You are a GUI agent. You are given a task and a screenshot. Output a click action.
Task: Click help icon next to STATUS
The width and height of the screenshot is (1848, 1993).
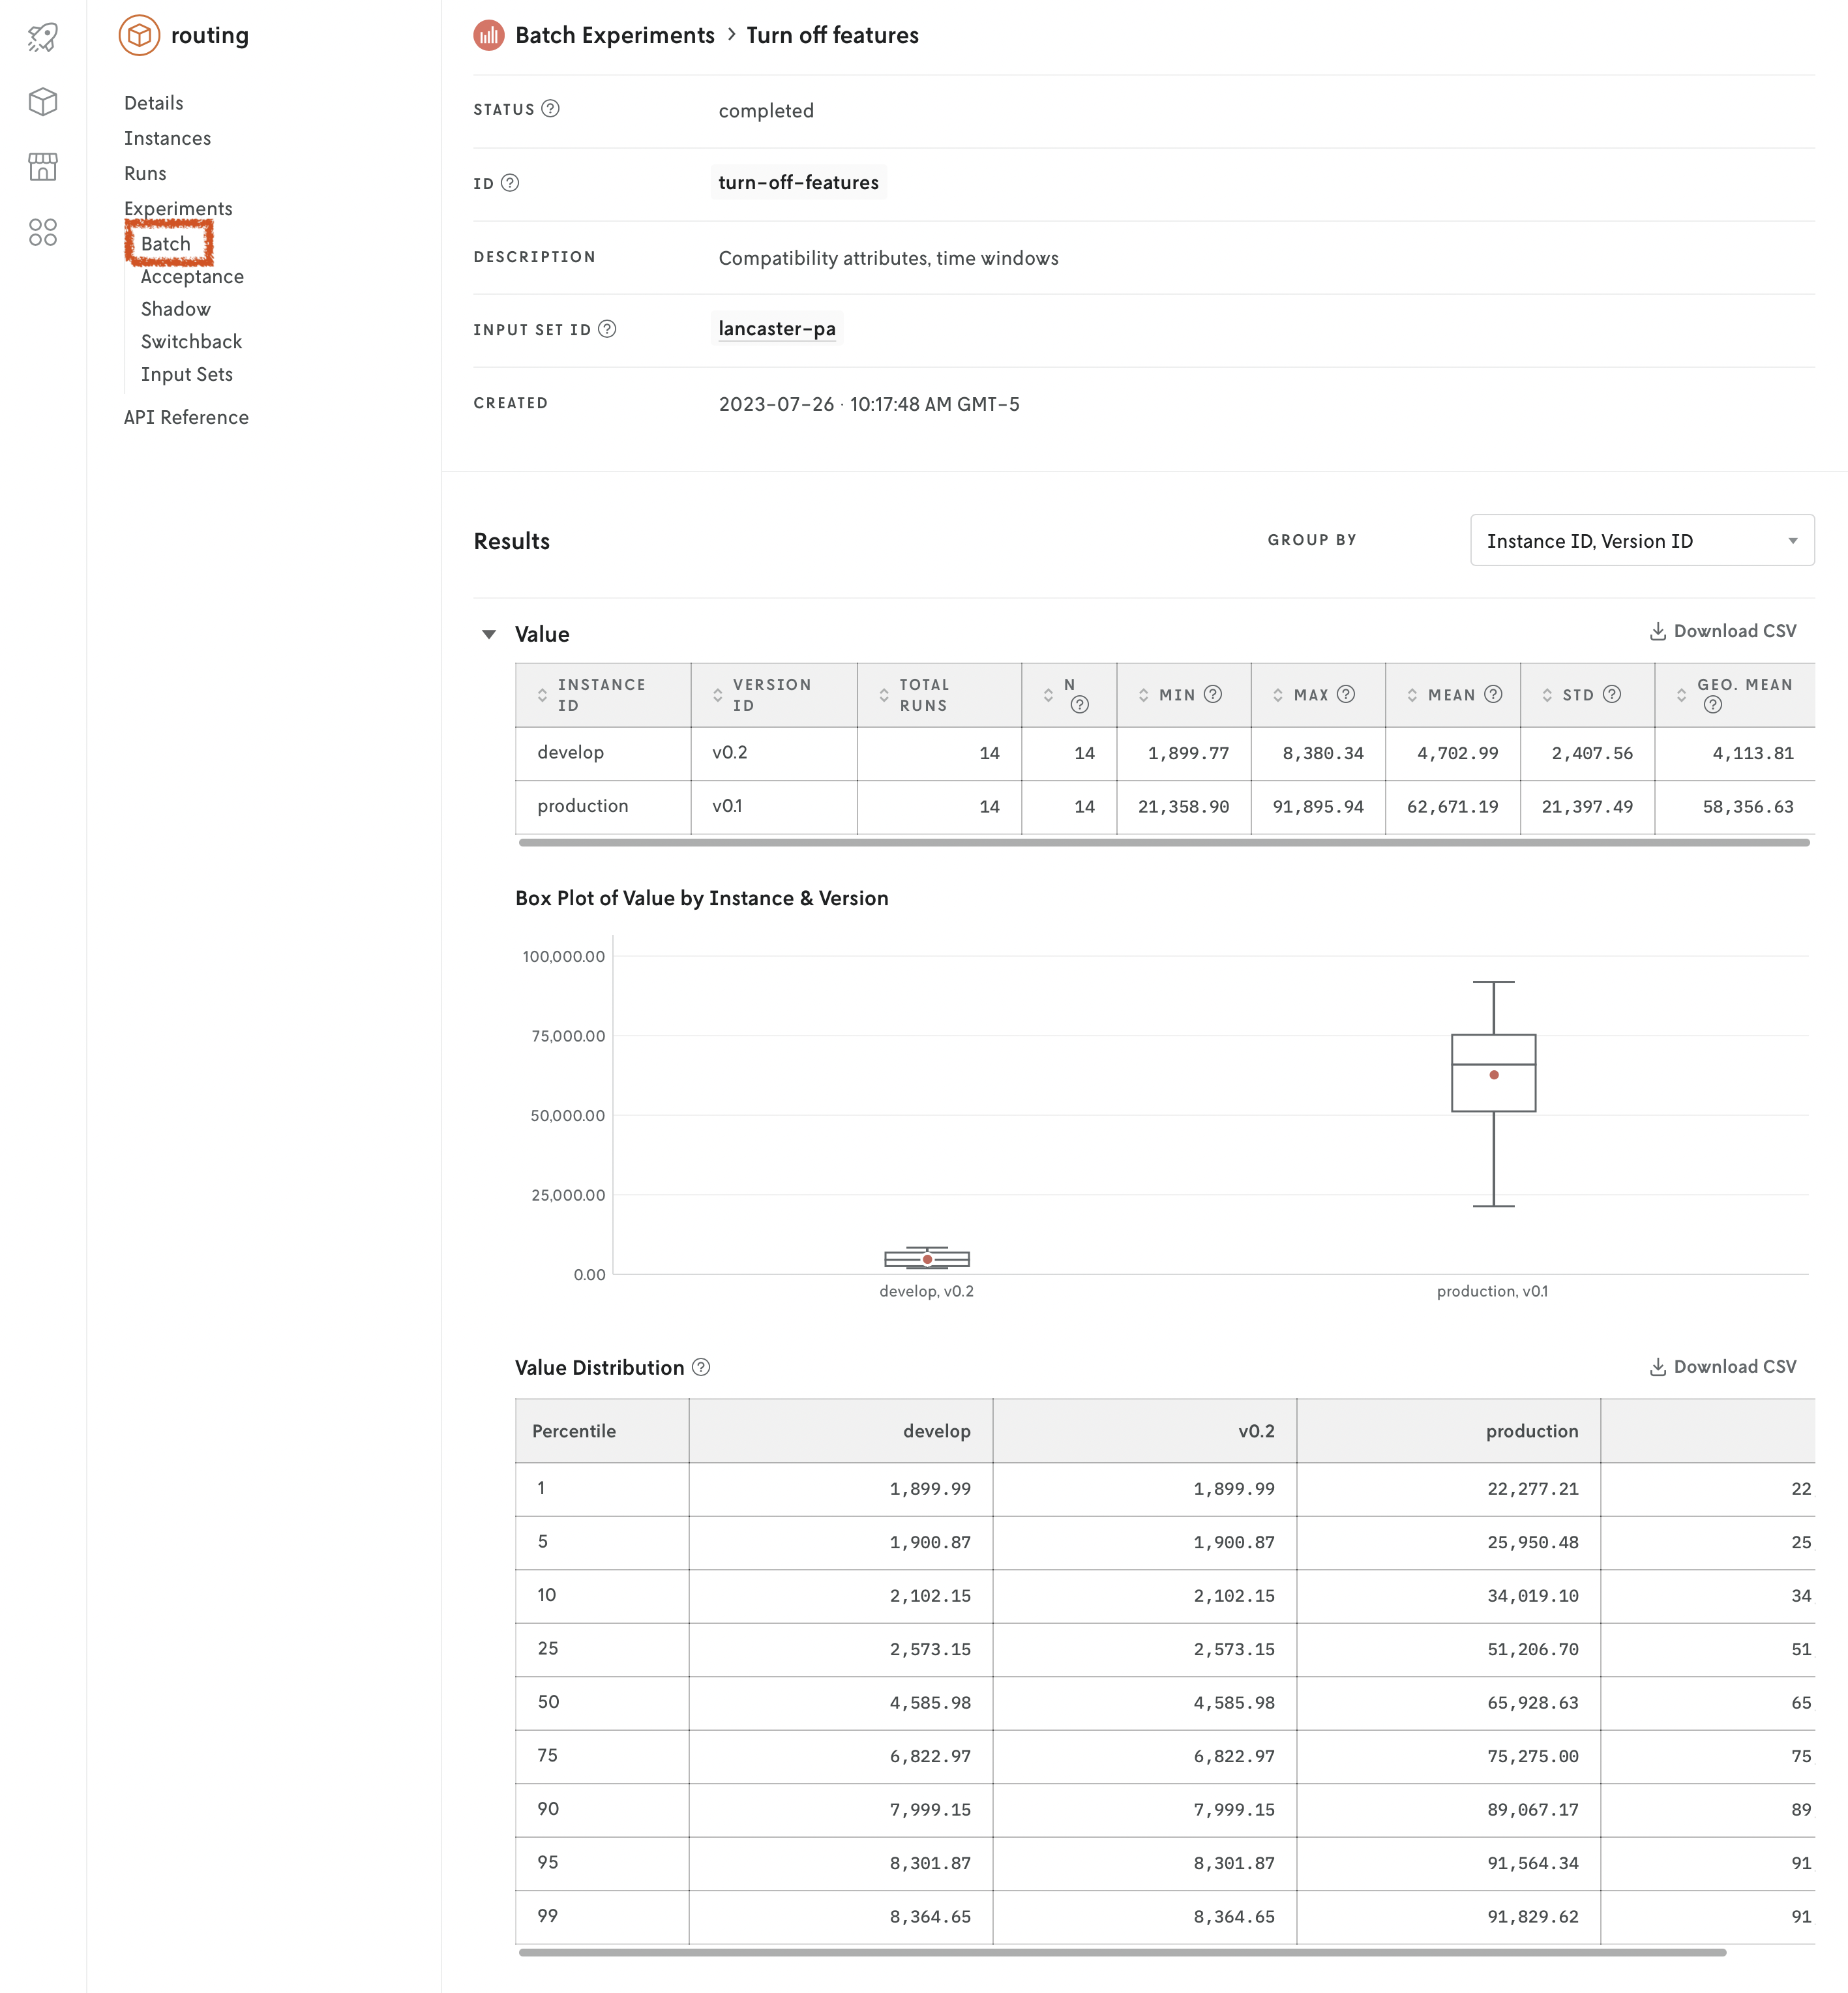tap(550, 108)
